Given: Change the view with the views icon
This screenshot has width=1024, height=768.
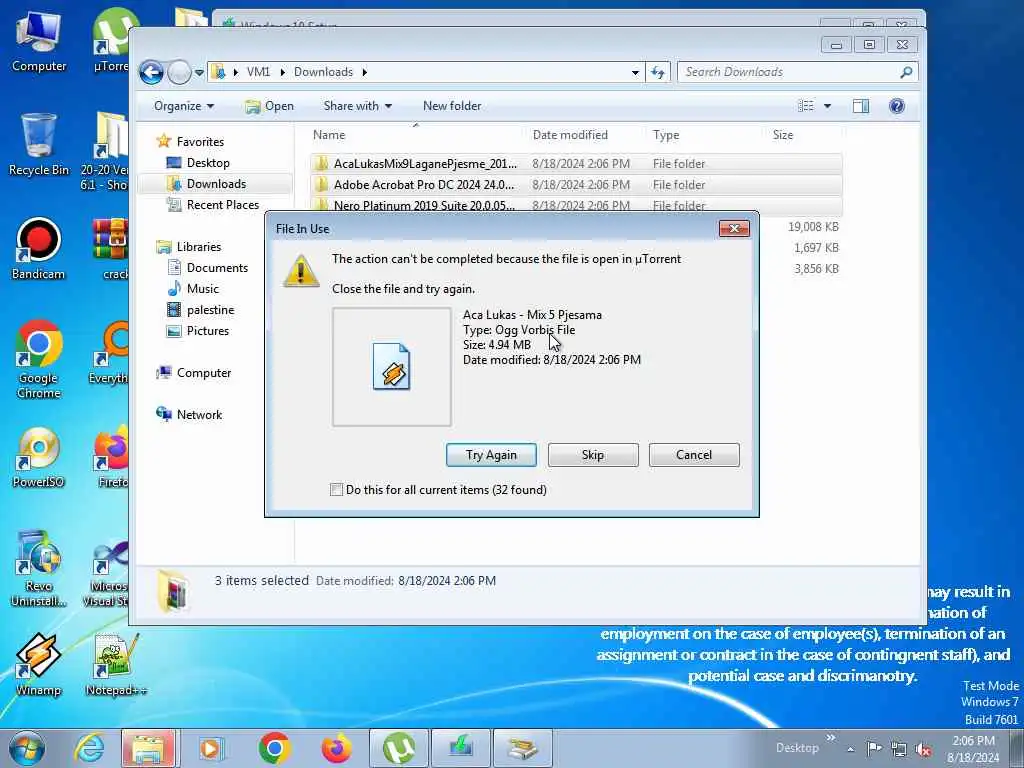Looking at the screenshot, I should (x=806, y=106).
